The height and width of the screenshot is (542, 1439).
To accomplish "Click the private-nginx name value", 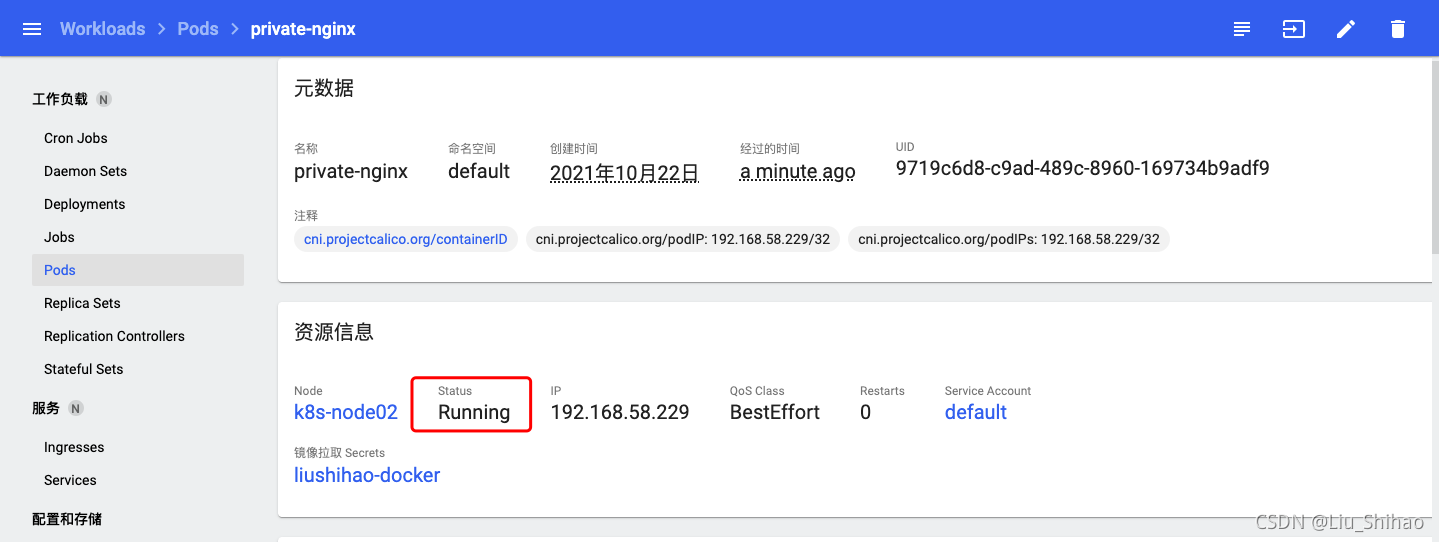I will tap(351, 171).
